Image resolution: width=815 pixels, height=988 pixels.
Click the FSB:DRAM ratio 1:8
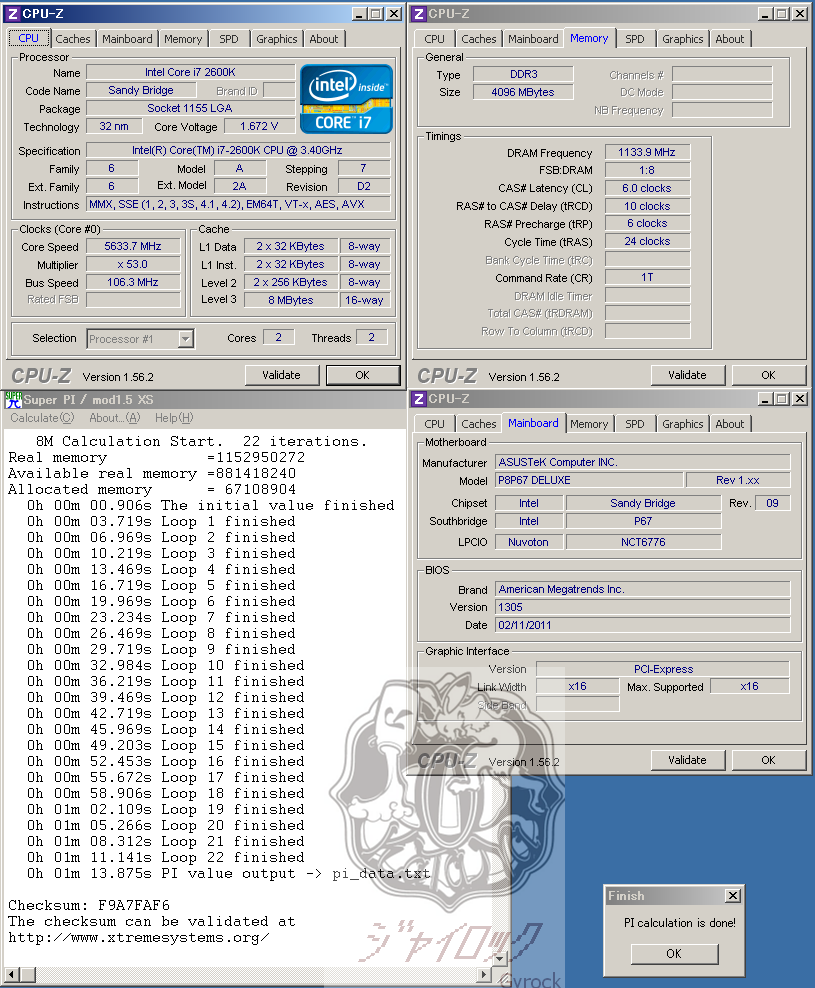[x=647, y=170]
